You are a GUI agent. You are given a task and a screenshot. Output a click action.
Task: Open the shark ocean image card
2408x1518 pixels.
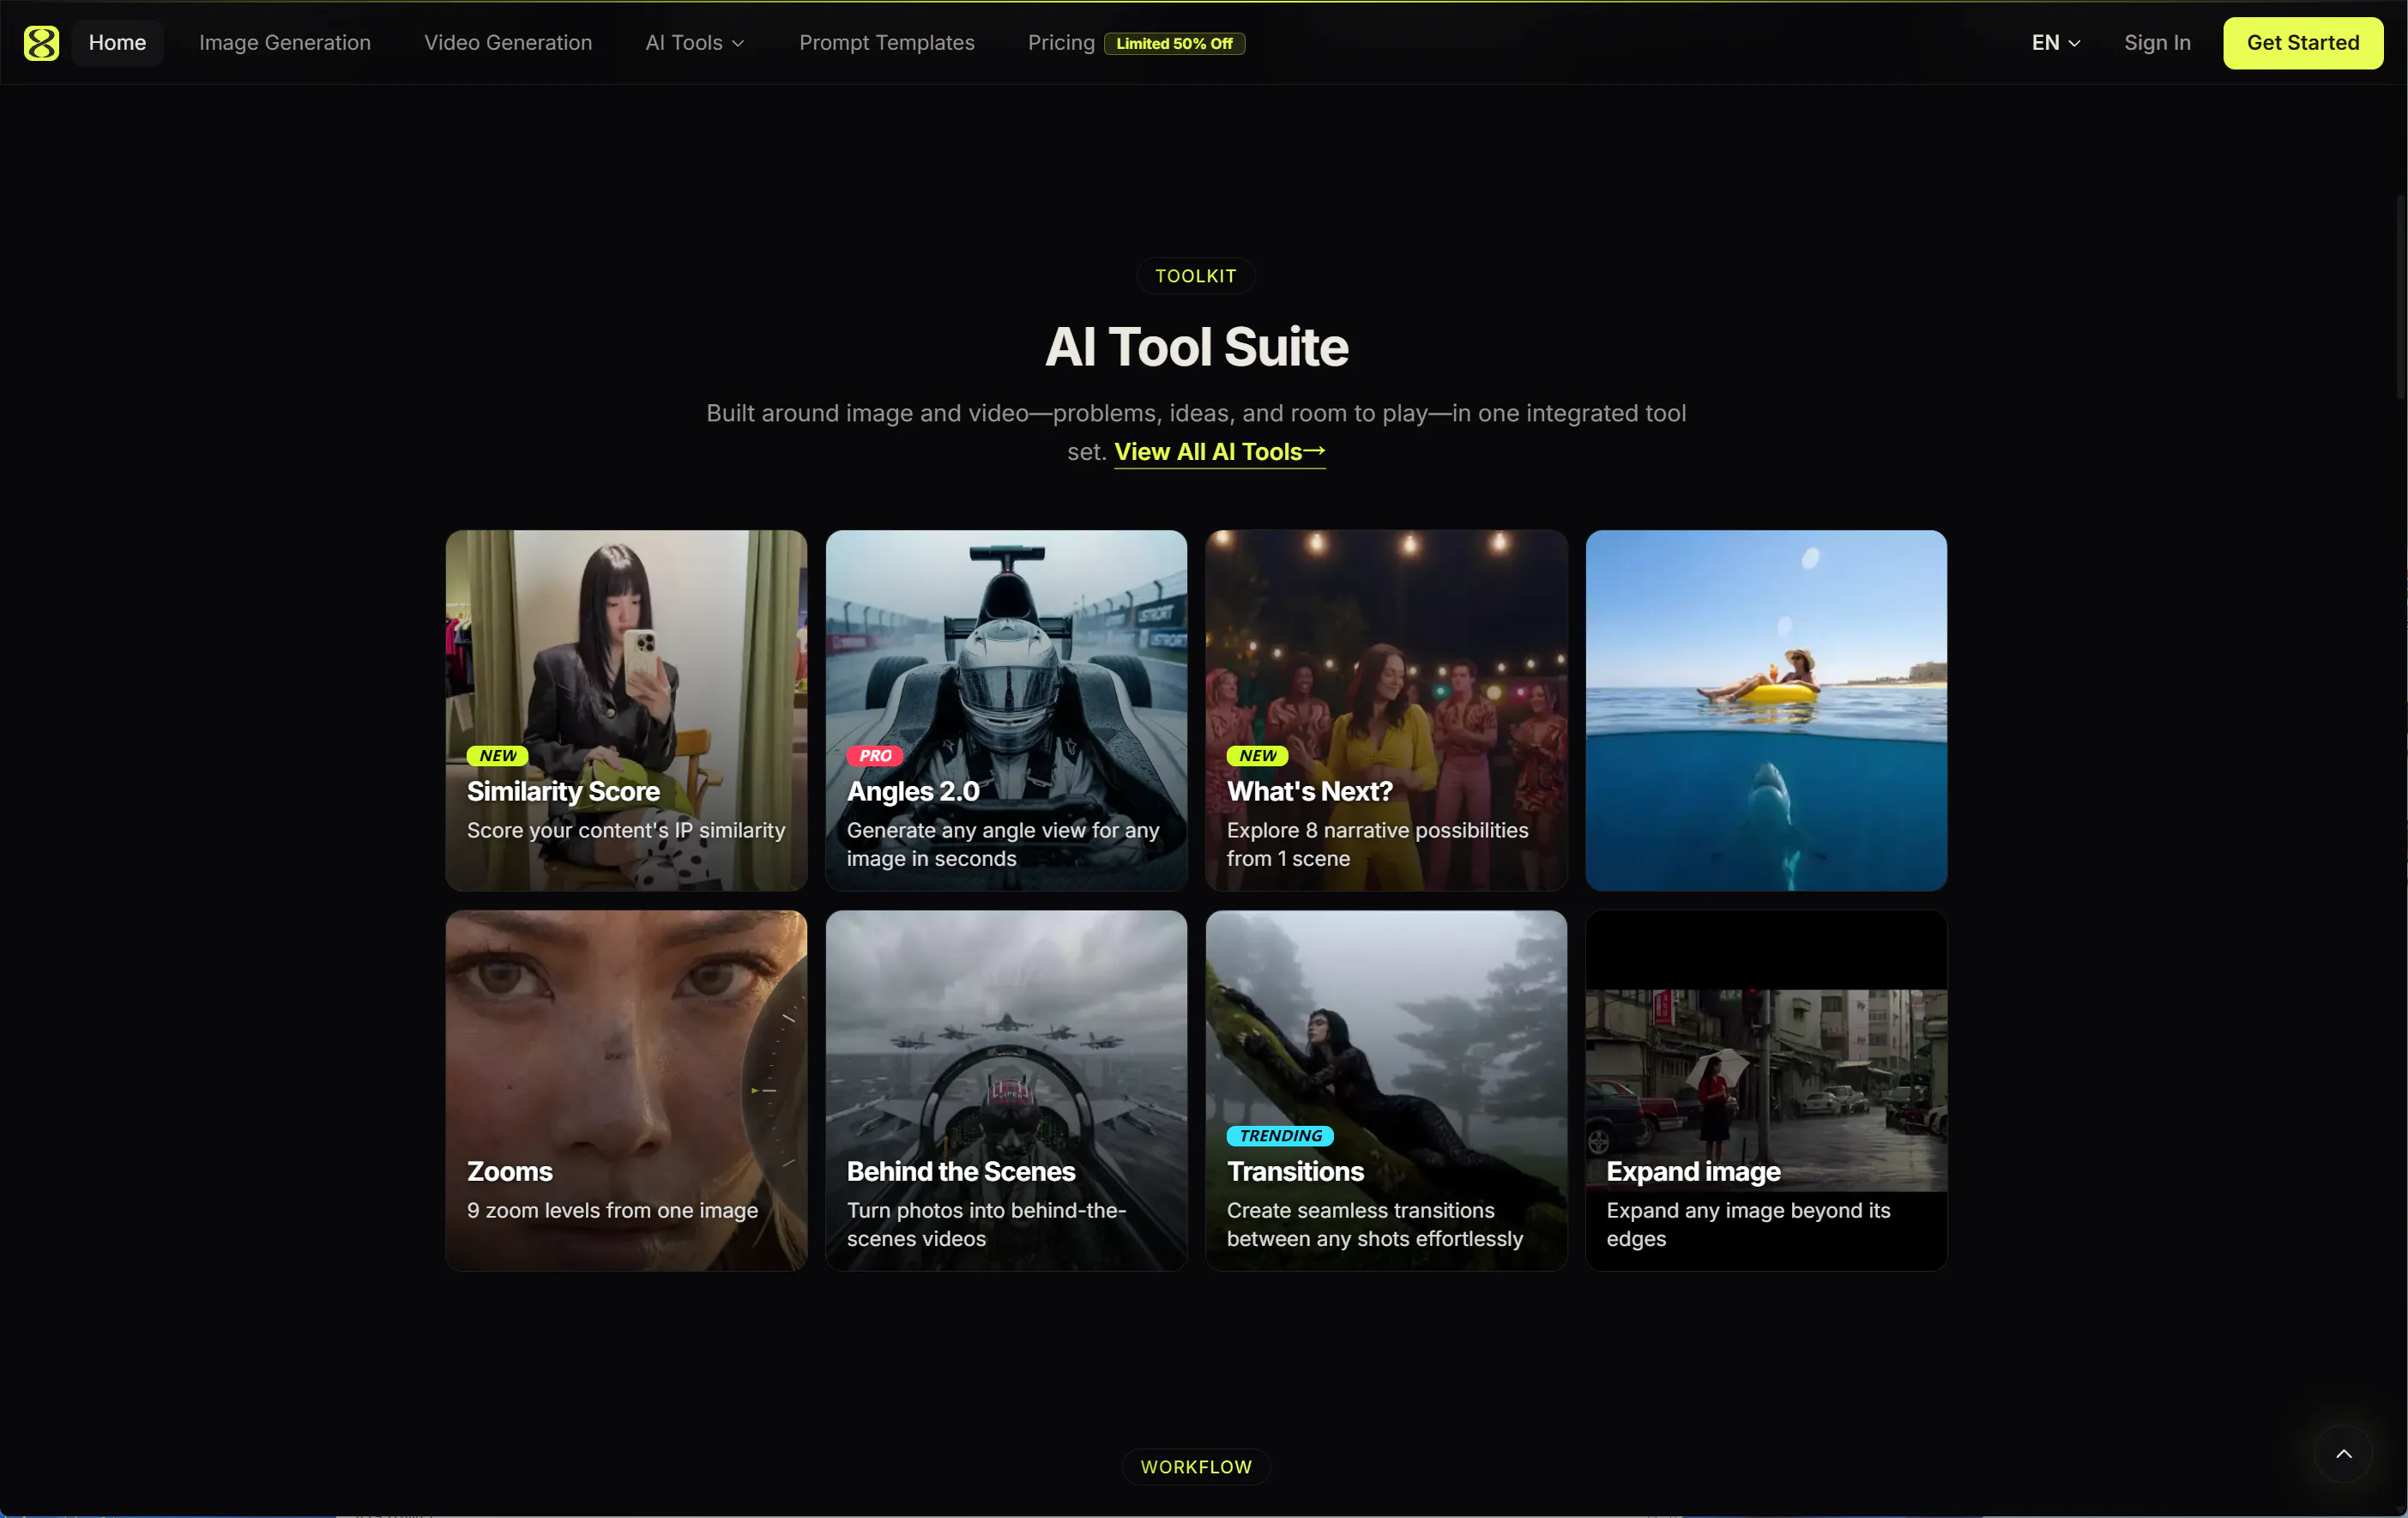(1766, 711)
